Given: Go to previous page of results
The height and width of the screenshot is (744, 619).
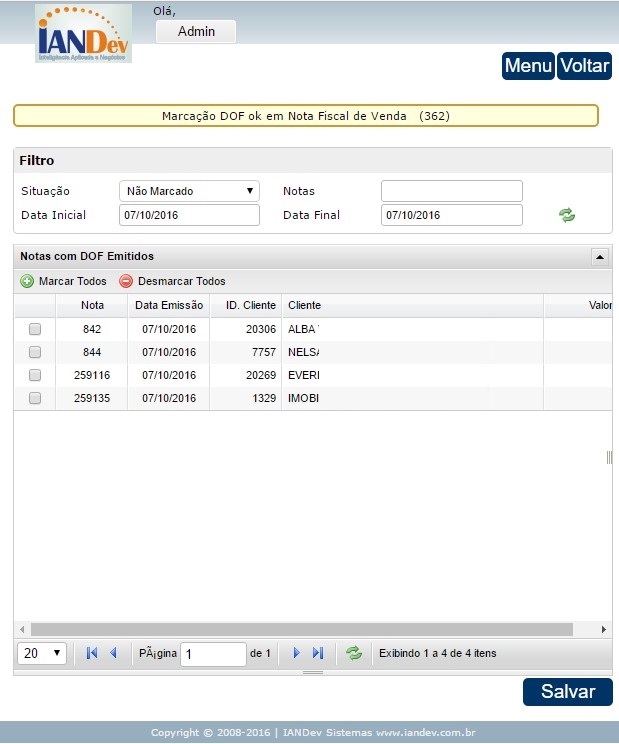Looking at the screenshot, I should [x=113, y=653].
